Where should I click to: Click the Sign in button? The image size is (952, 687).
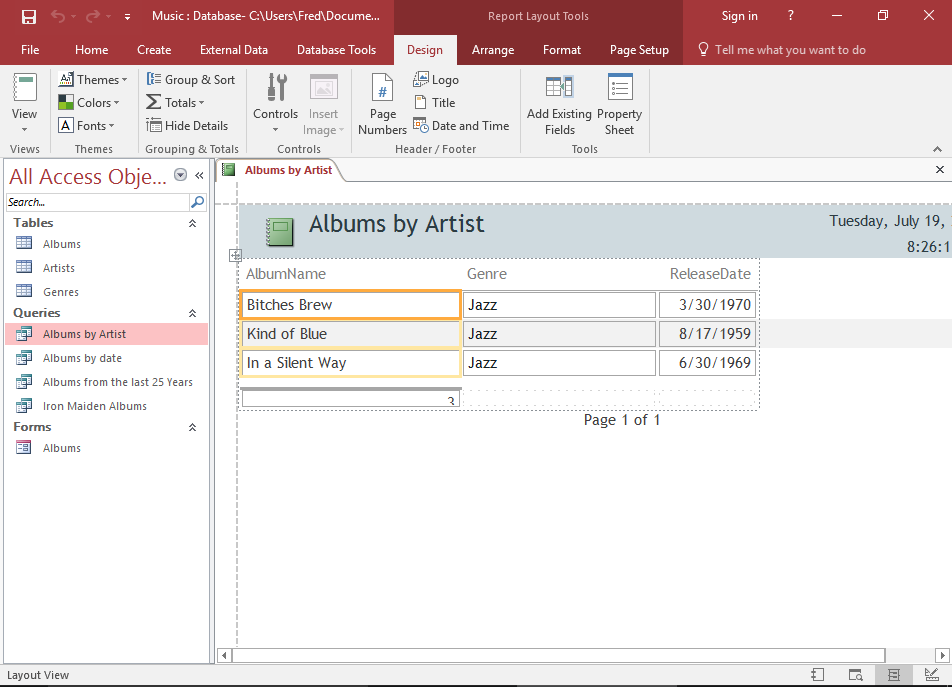point(740,16)
